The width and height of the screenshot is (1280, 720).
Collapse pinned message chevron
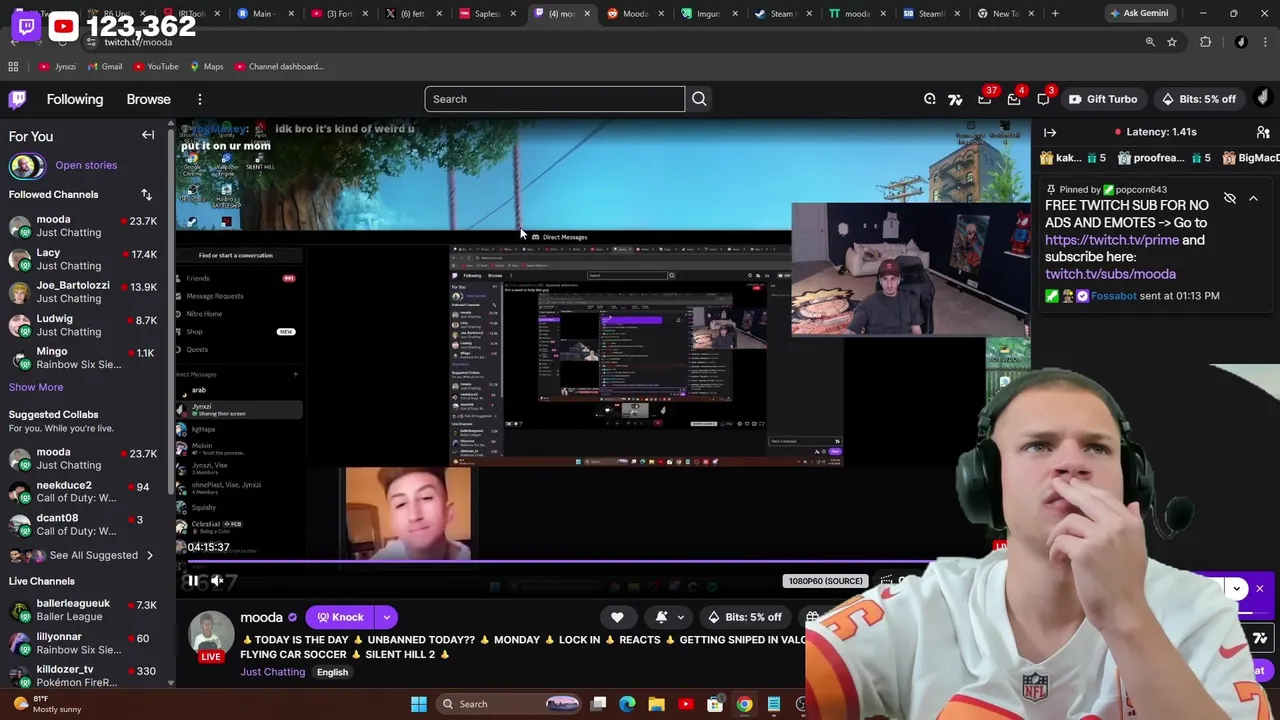coord(1253,198)
